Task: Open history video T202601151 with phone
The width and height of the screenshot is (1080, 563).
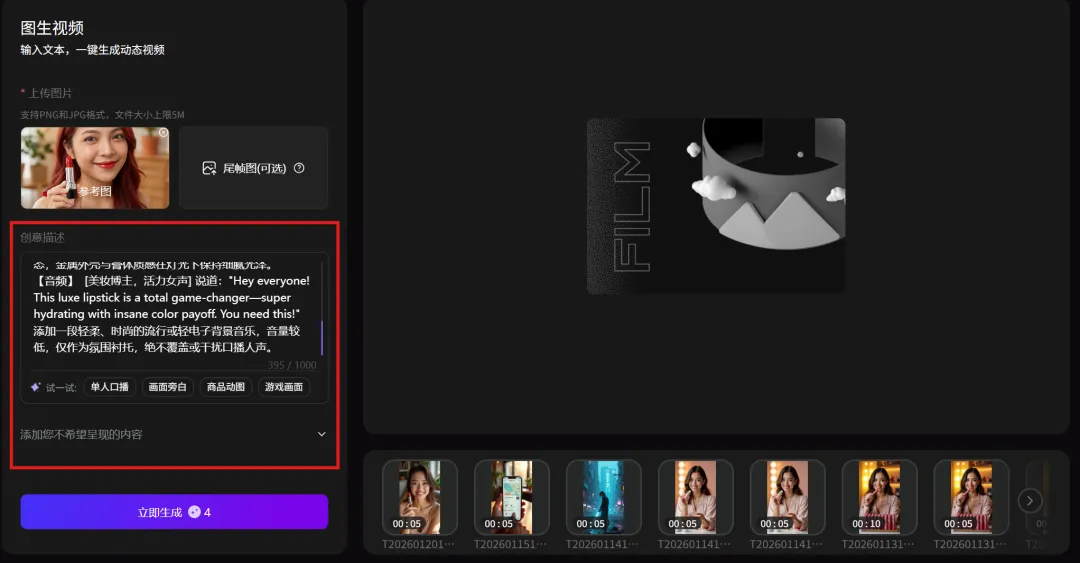Action: tap(511, 498)
